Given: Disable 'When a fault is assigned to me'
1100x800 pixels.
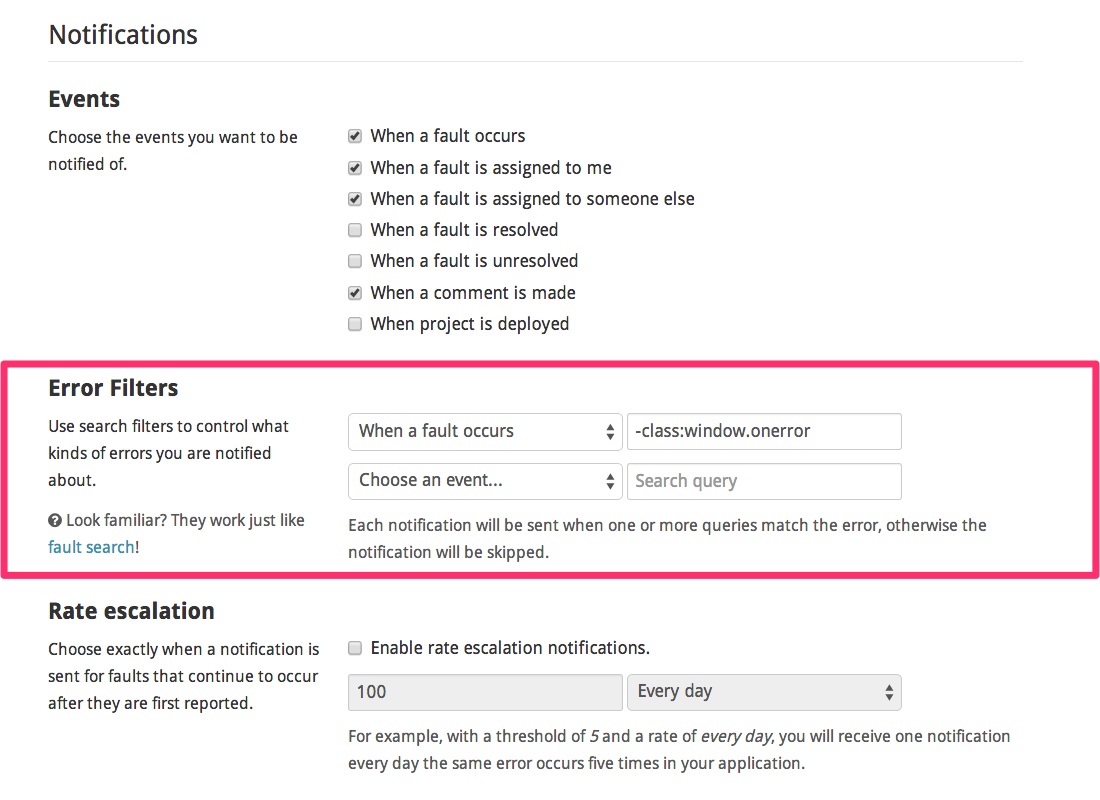Looking at the screenshot, I should (x=355, y=167).
